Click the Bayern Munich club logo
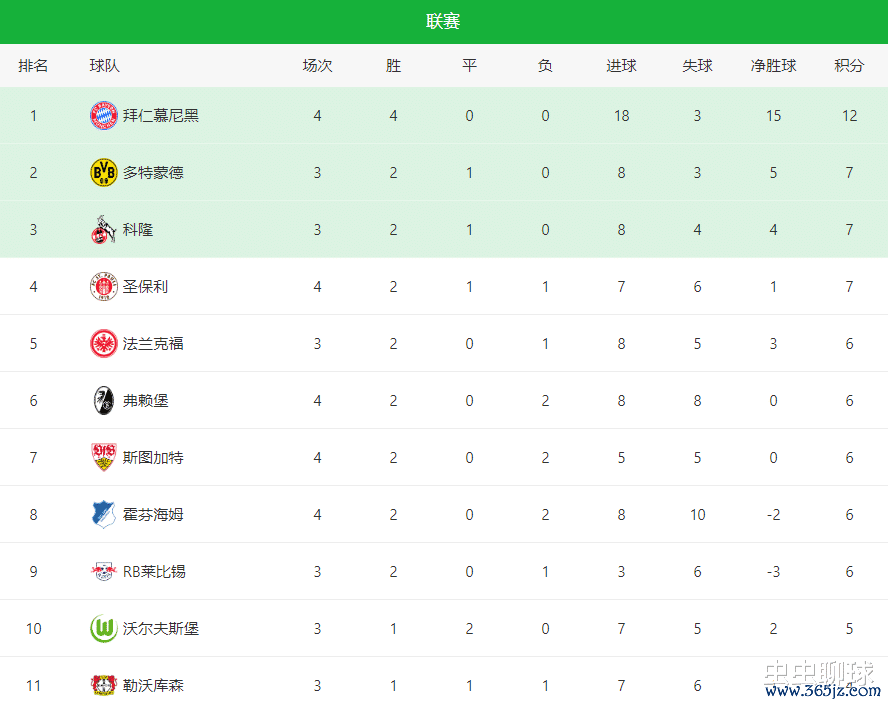 pyautogui.click(x=104, y=115)
